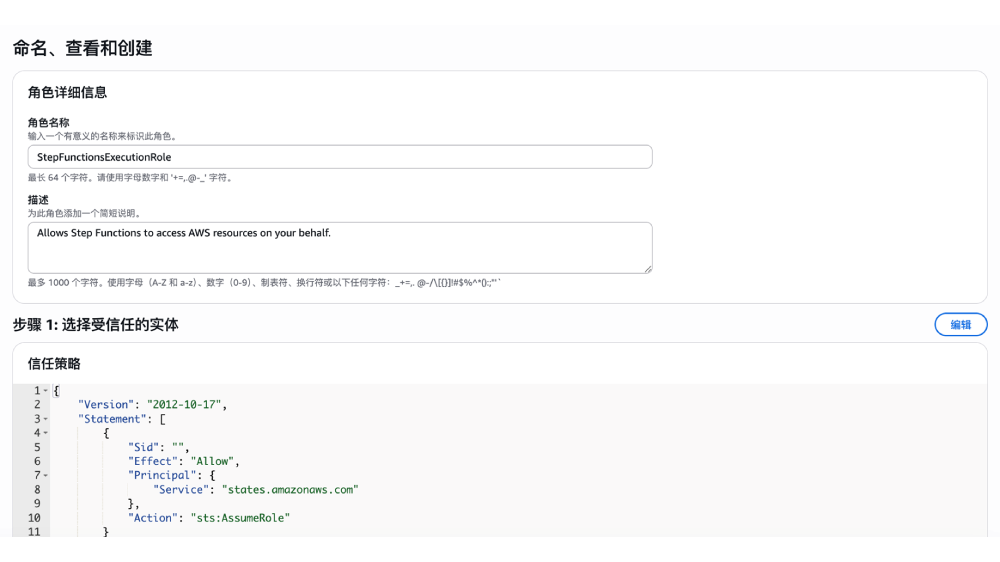This screenshot has height=562, width=1000.
Task: Collapse the "Statement" array fold arrow
Action: [x=46, y=419]
